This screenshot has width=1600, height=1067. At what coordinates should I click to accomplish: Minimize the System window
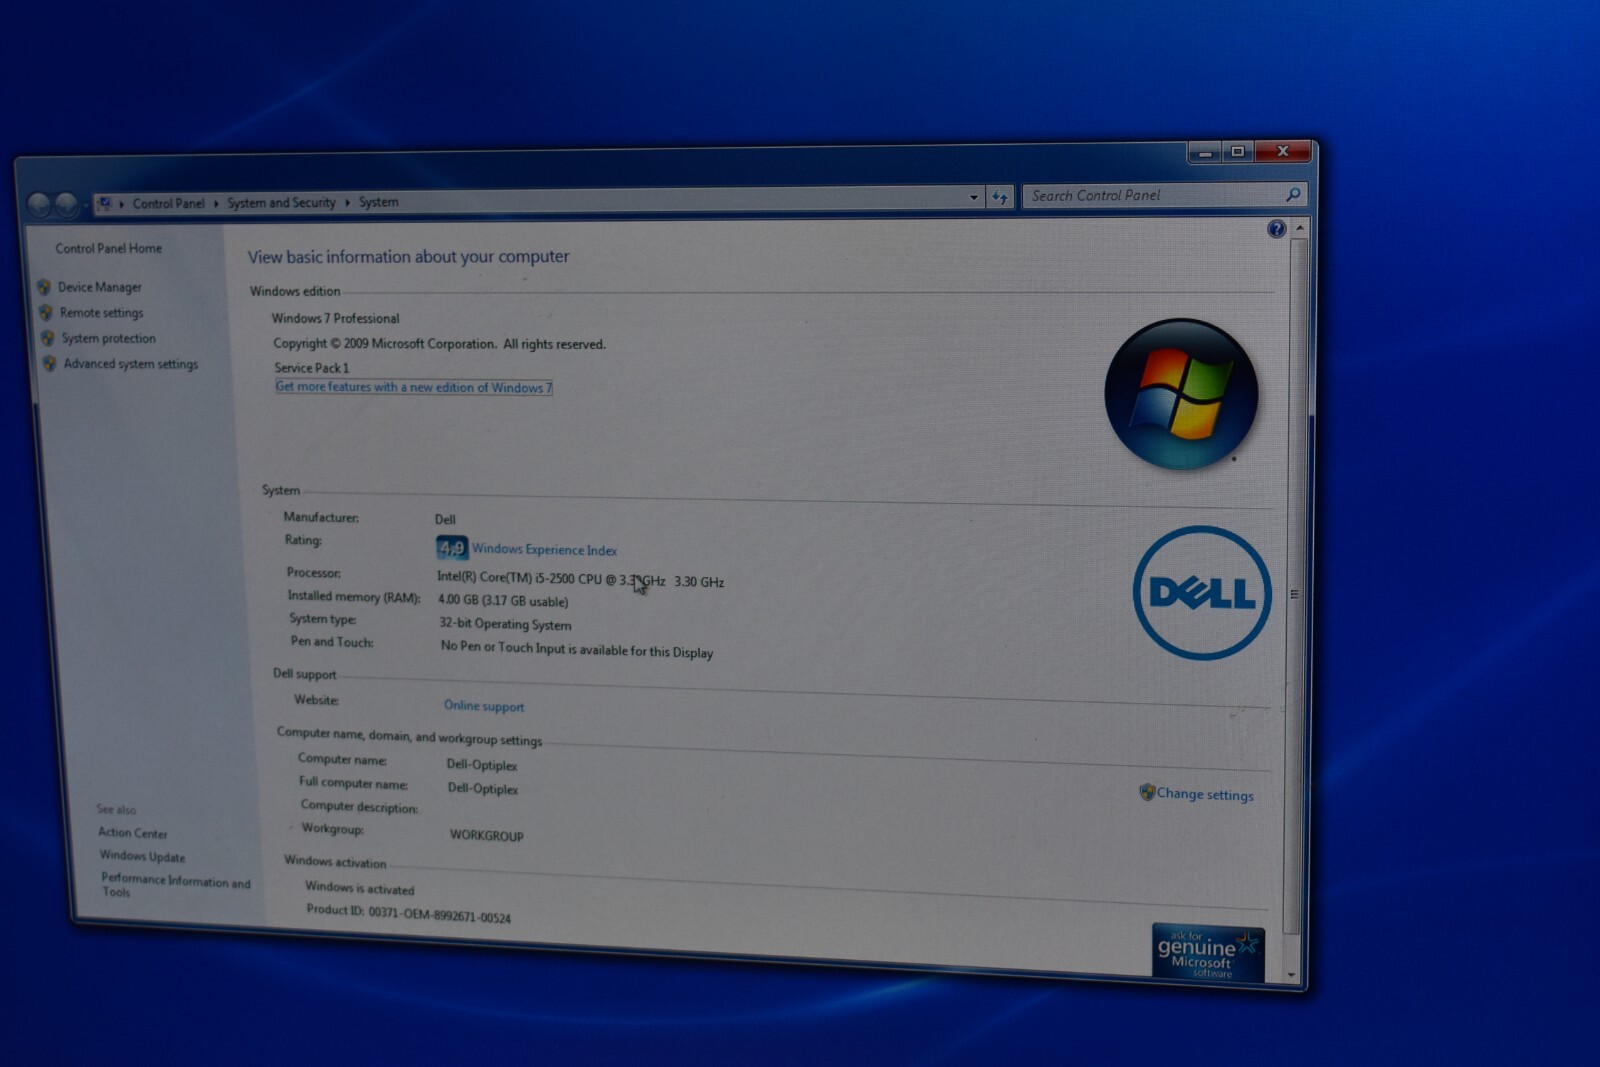(x=1205, y=153)
